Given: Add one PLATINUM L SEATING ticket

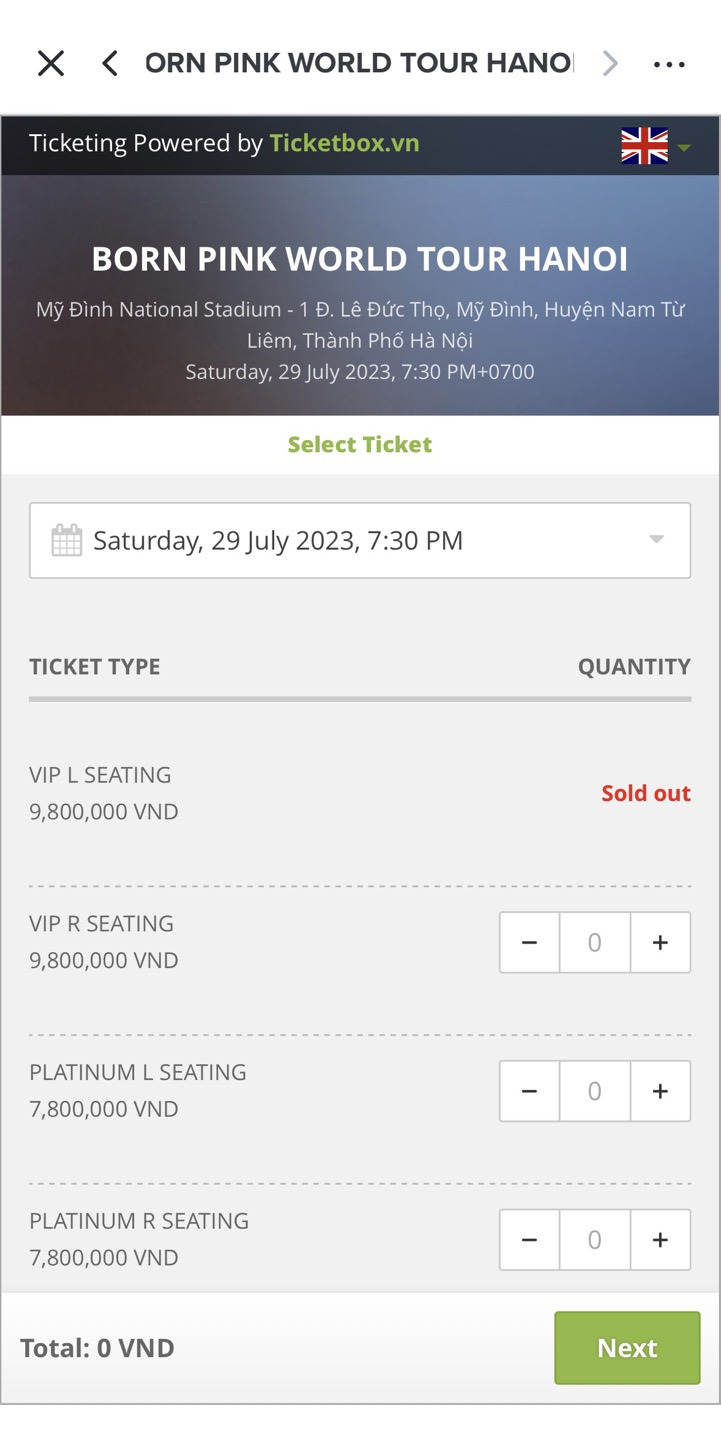Looking at the screenshot, I should [660, 1091].
